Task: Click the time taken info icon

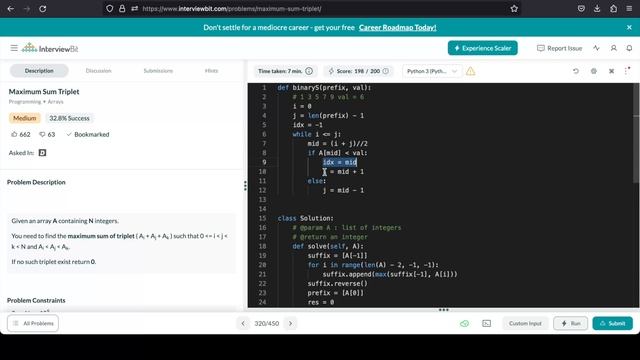Action: click(x=309, y=71)
